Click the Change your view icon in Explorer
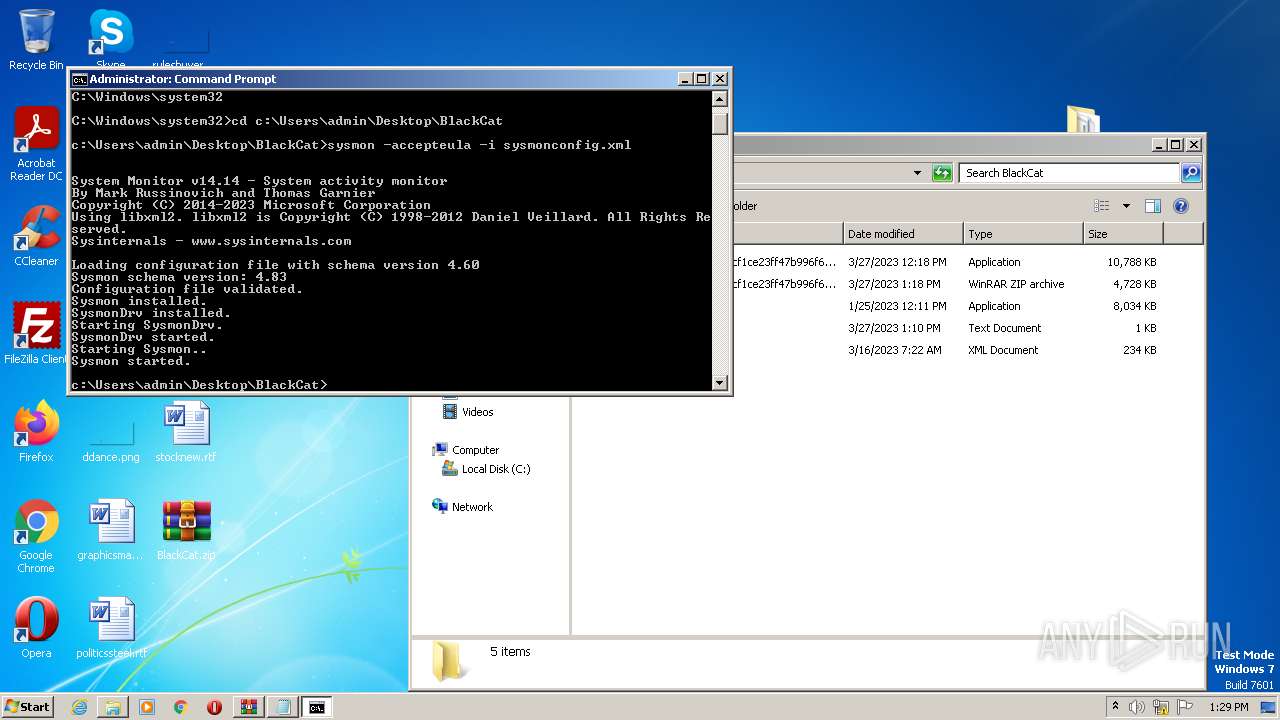 click(x=1102, y=206)
